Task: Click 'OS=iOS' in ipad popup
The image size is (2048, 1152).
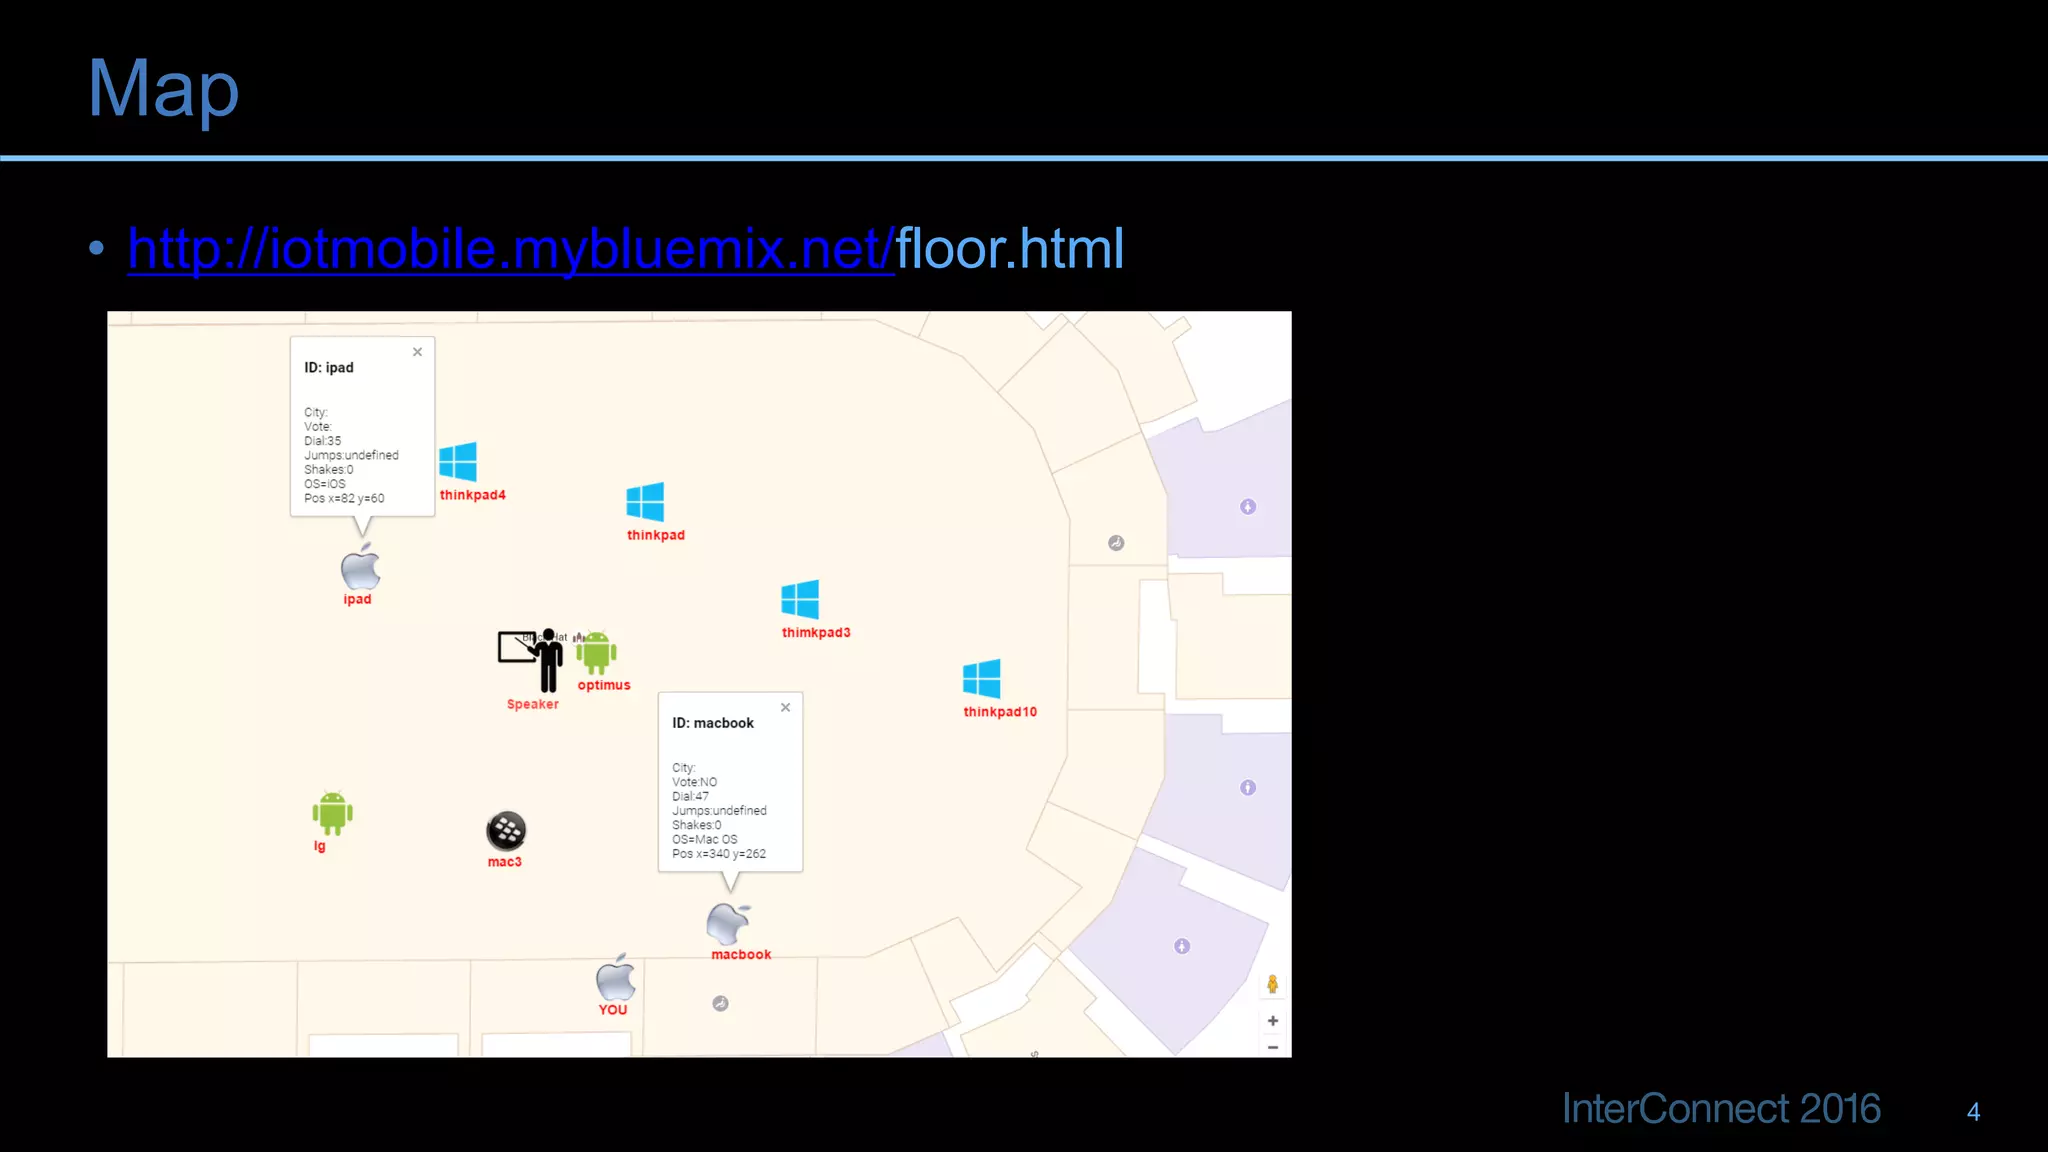Action: click(325, 484)
